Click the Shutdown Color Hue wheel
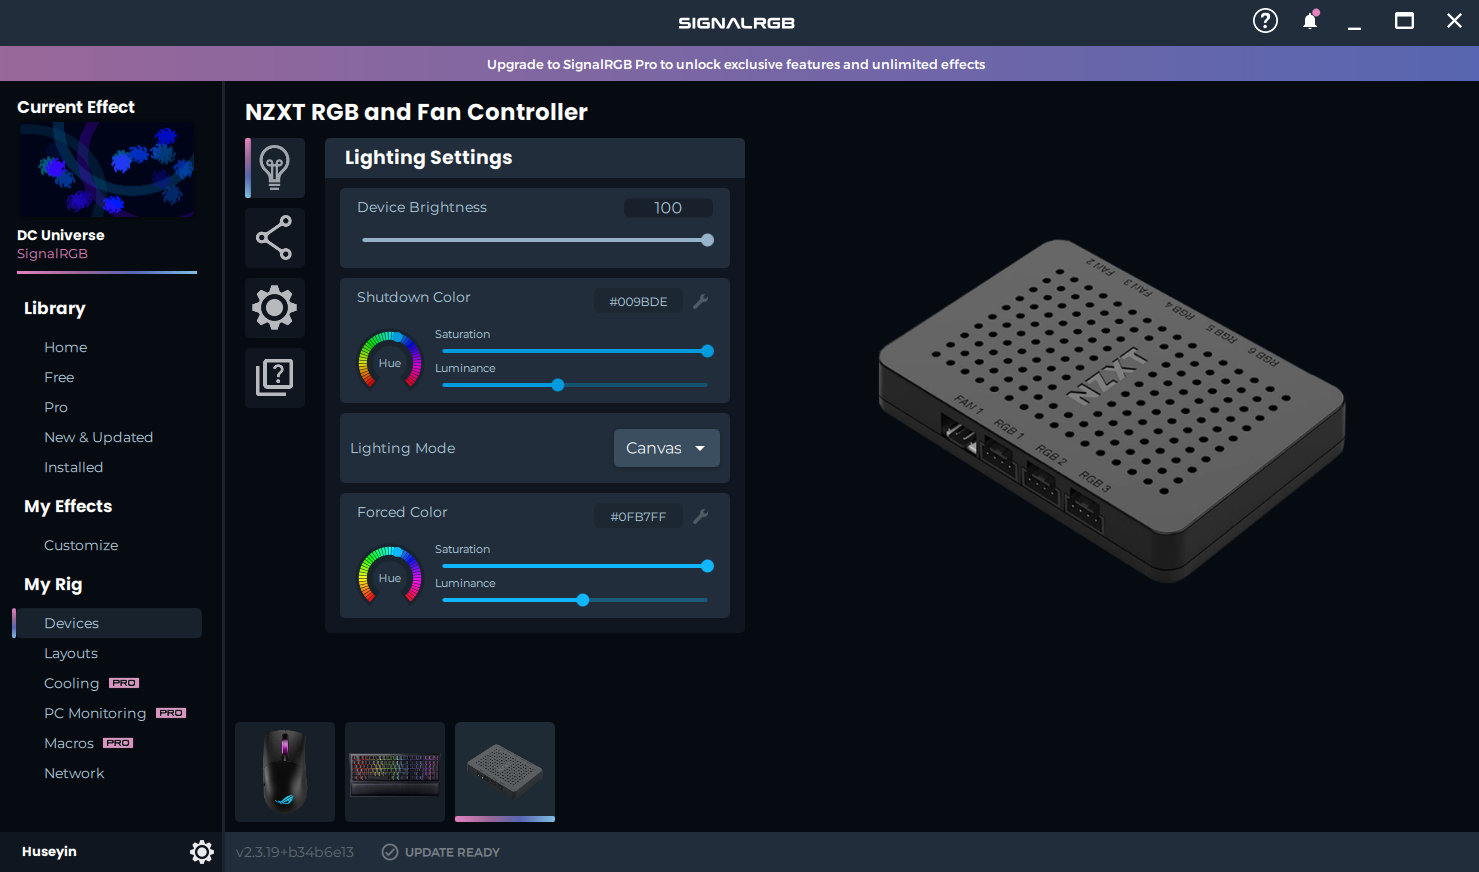1479x872 pixels. [390, 362]
